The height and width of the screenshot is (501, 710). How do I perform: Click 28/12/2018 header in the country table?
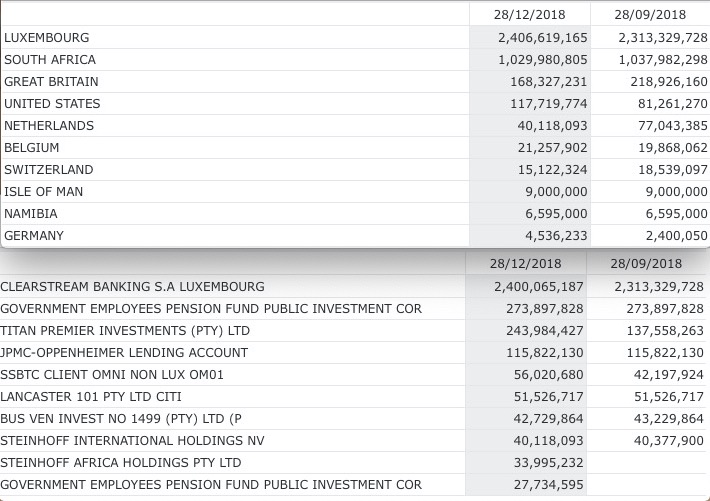[529, 14]
